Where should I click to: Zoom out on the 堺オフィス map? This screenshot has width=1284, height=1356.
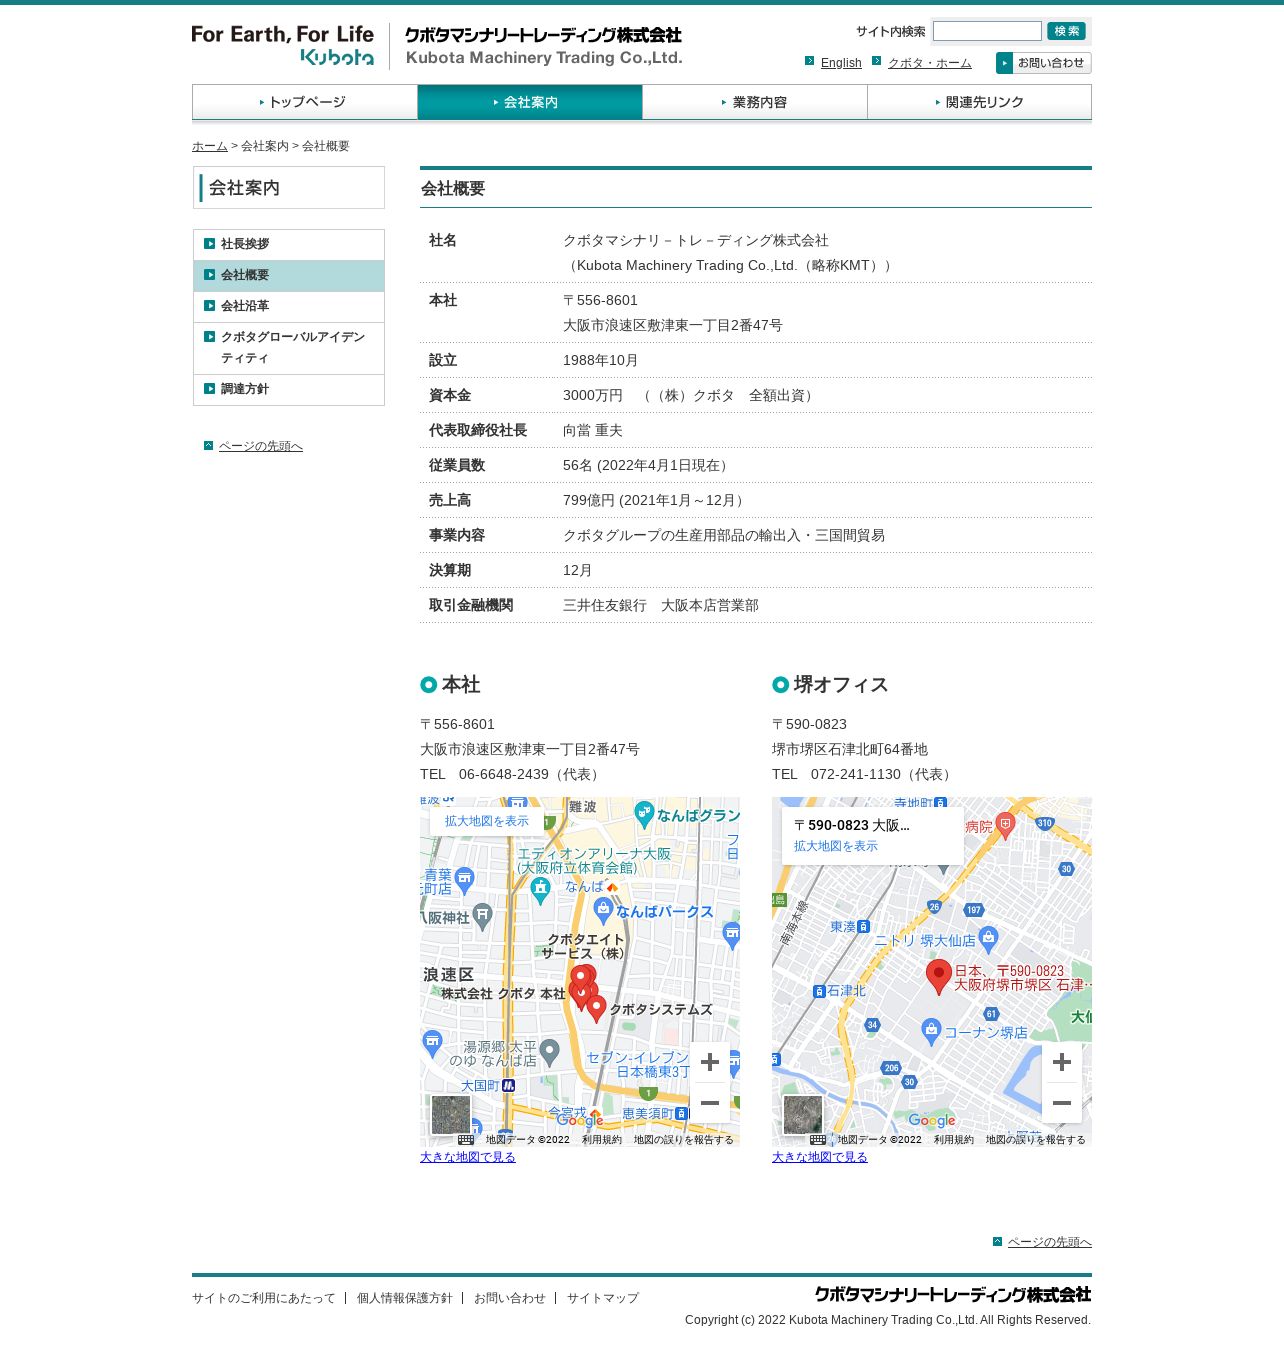click(1062, 1103)
